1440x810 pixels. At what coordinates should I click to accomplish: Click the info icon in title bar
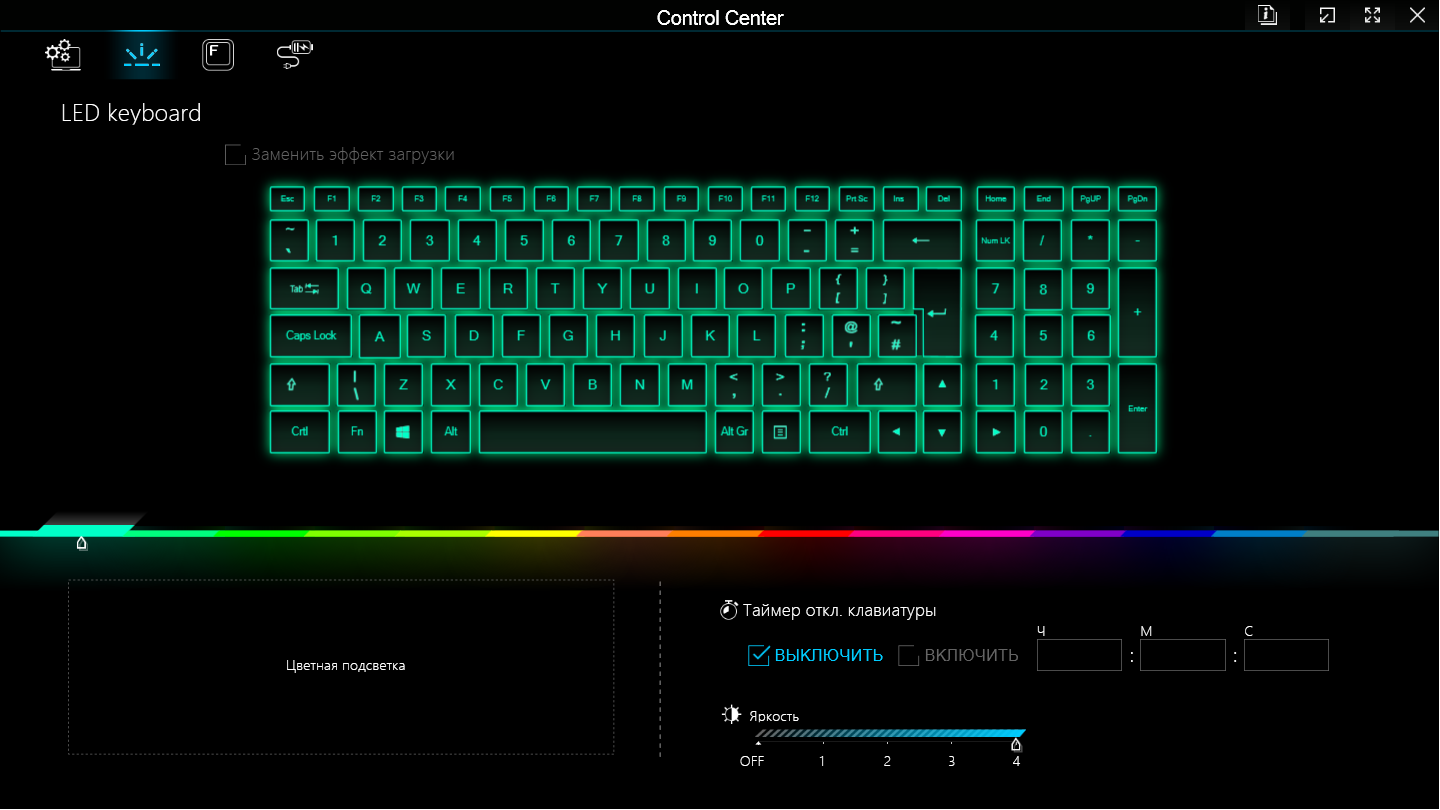pos(1268,15)
